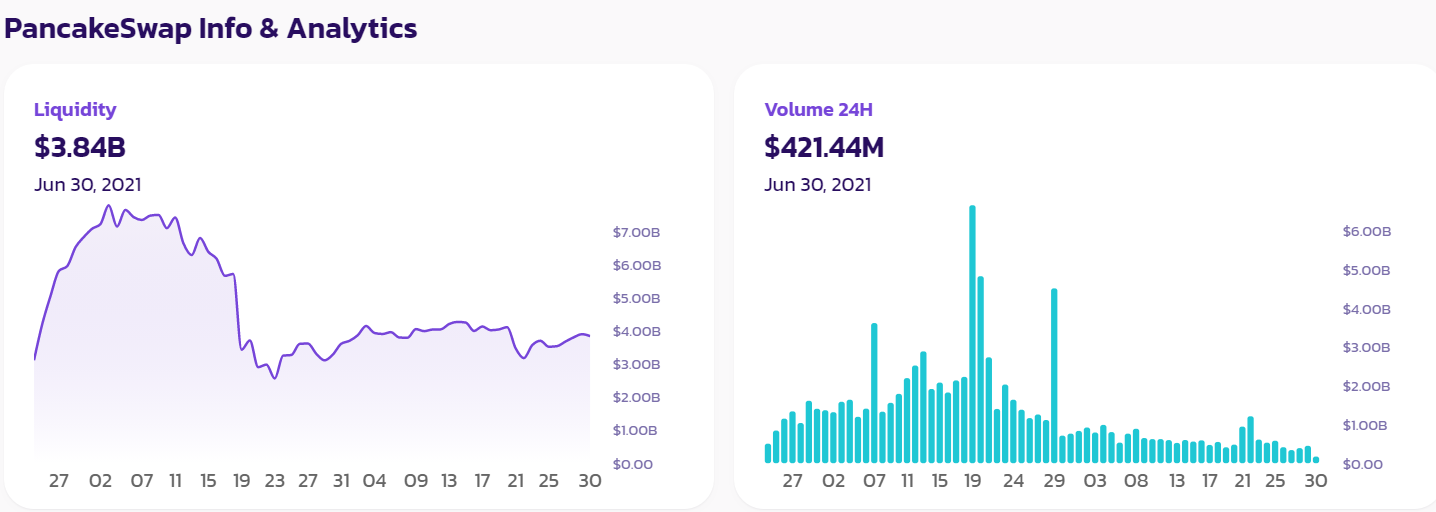Image resolution: width=1436 pixels, height=512 pixels.
Task: Click date label 11 on Volume chart
Action: 907,481
